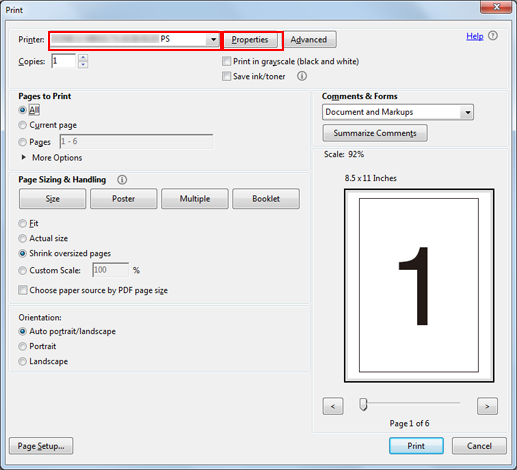The width and height of the screenshot is (517, 470).
Task: Enable Print in grayscale checkbox
Action: (x=226, y=61)
